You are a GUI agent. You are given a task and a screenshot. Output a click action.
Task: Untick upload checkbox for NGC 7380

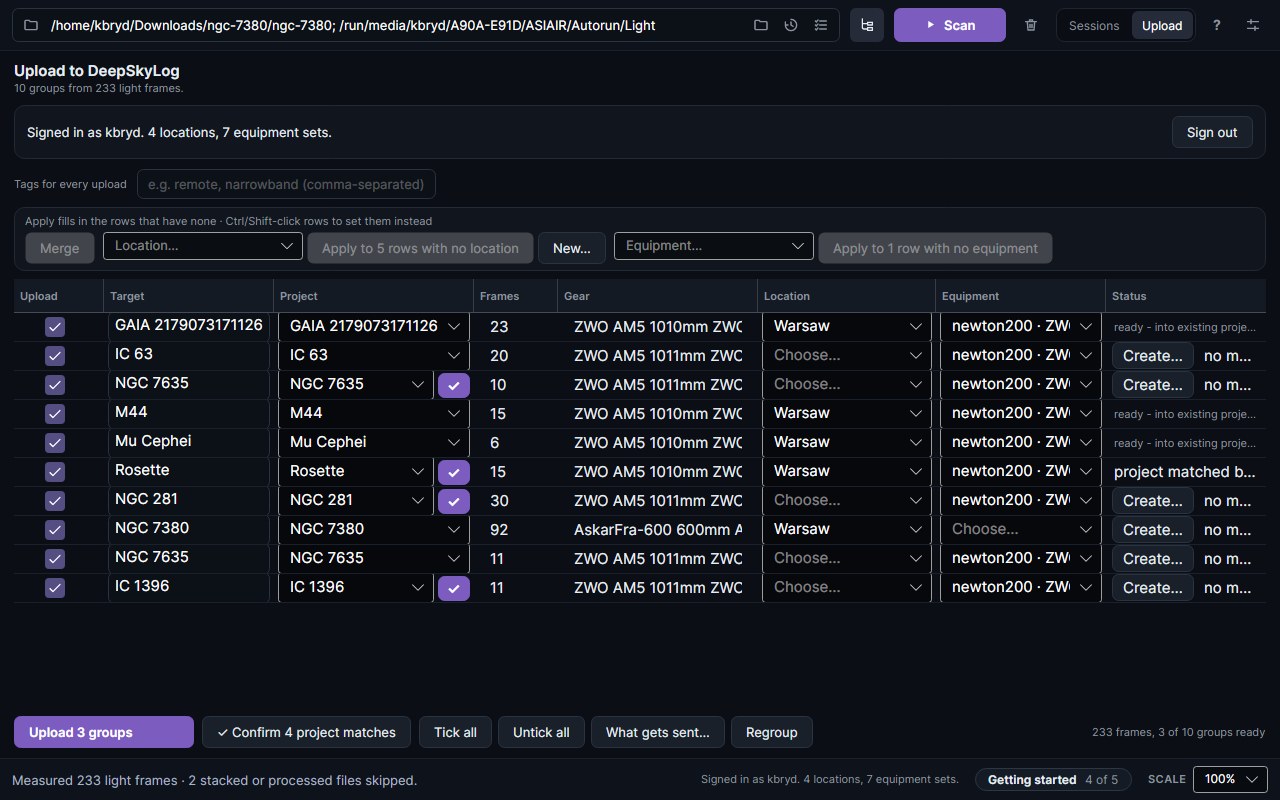click(55, 530)
